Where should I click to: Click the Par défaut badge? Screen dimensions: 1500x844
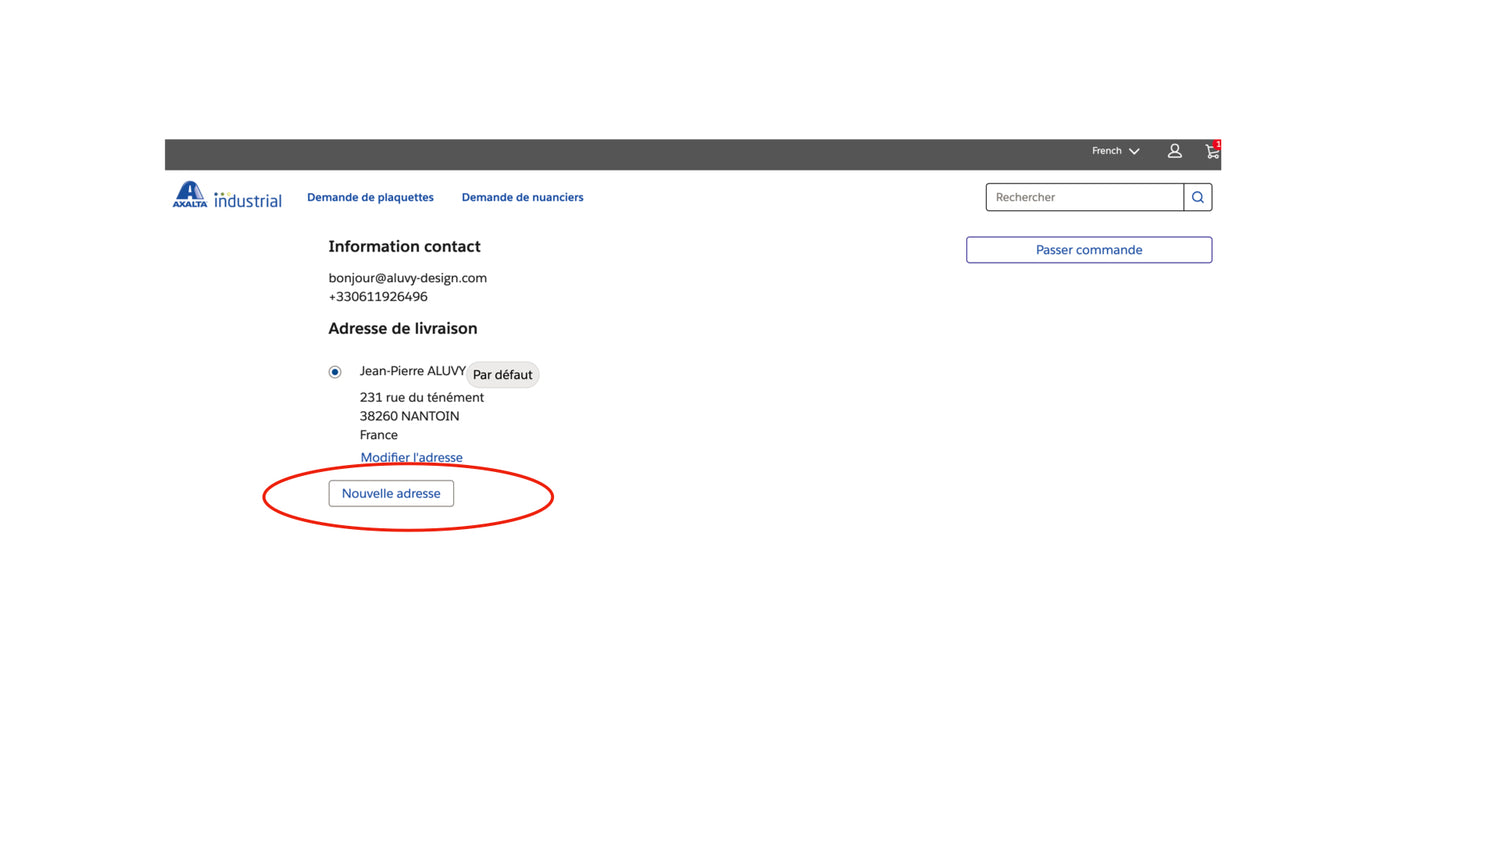502,375
